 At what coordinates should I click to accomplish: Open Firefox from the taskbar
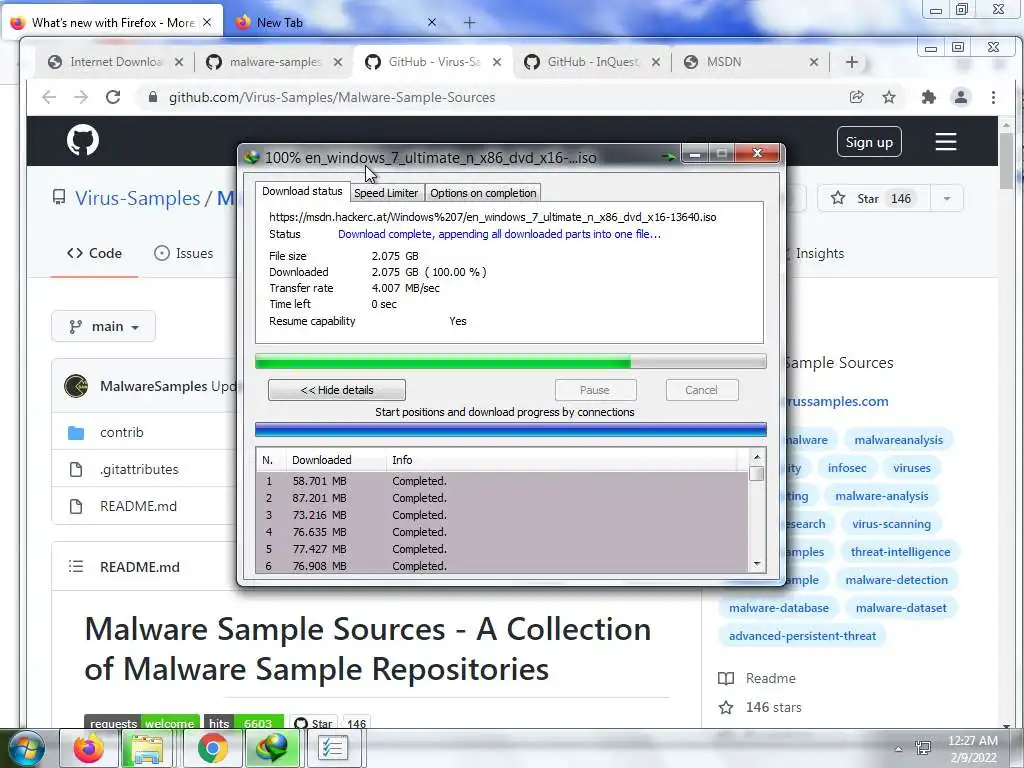[88, 748]
